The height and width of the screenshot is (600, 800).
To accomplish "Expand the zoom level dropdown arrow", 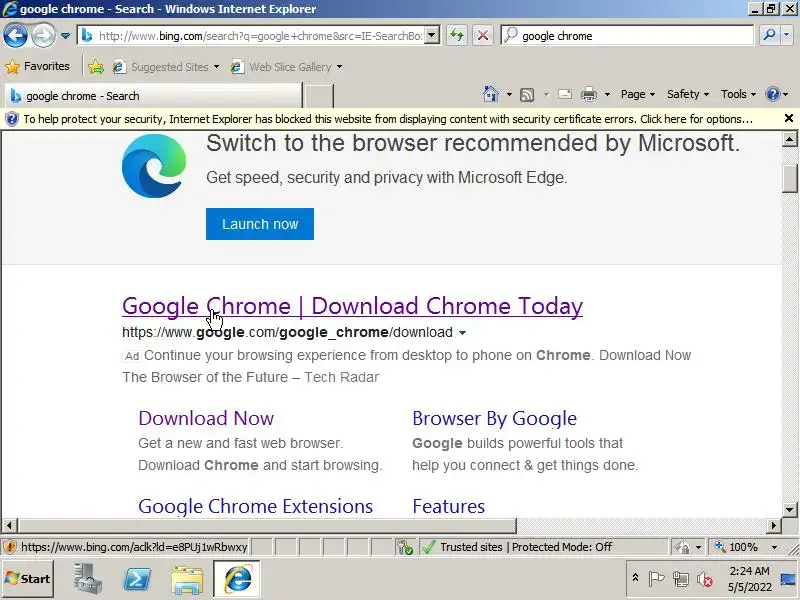I will click(774, 547).
